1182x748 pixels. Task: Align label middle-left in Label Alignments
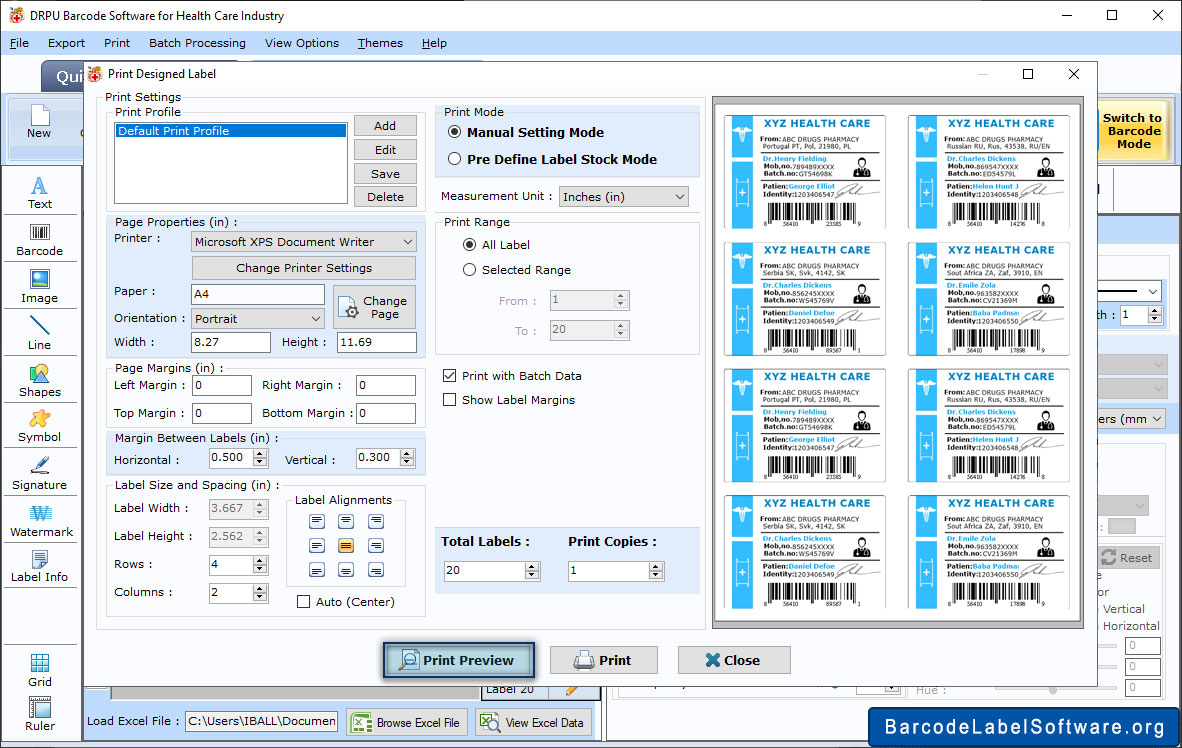click(x=317, y=545)
